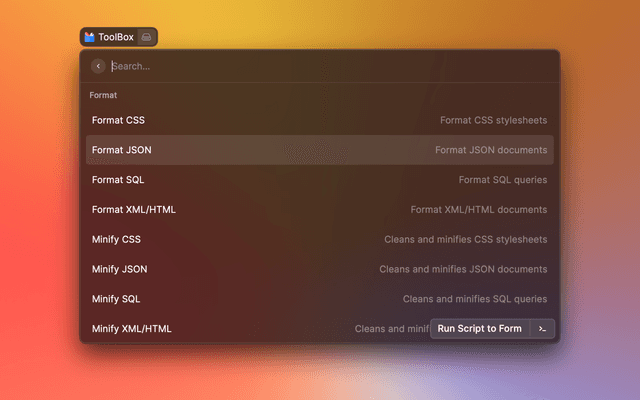Image resolution: width=640 pixels, height=400 pixels.
Task: Select the Format CSS command
Action: pyautogui.click(x=118, y=120)
